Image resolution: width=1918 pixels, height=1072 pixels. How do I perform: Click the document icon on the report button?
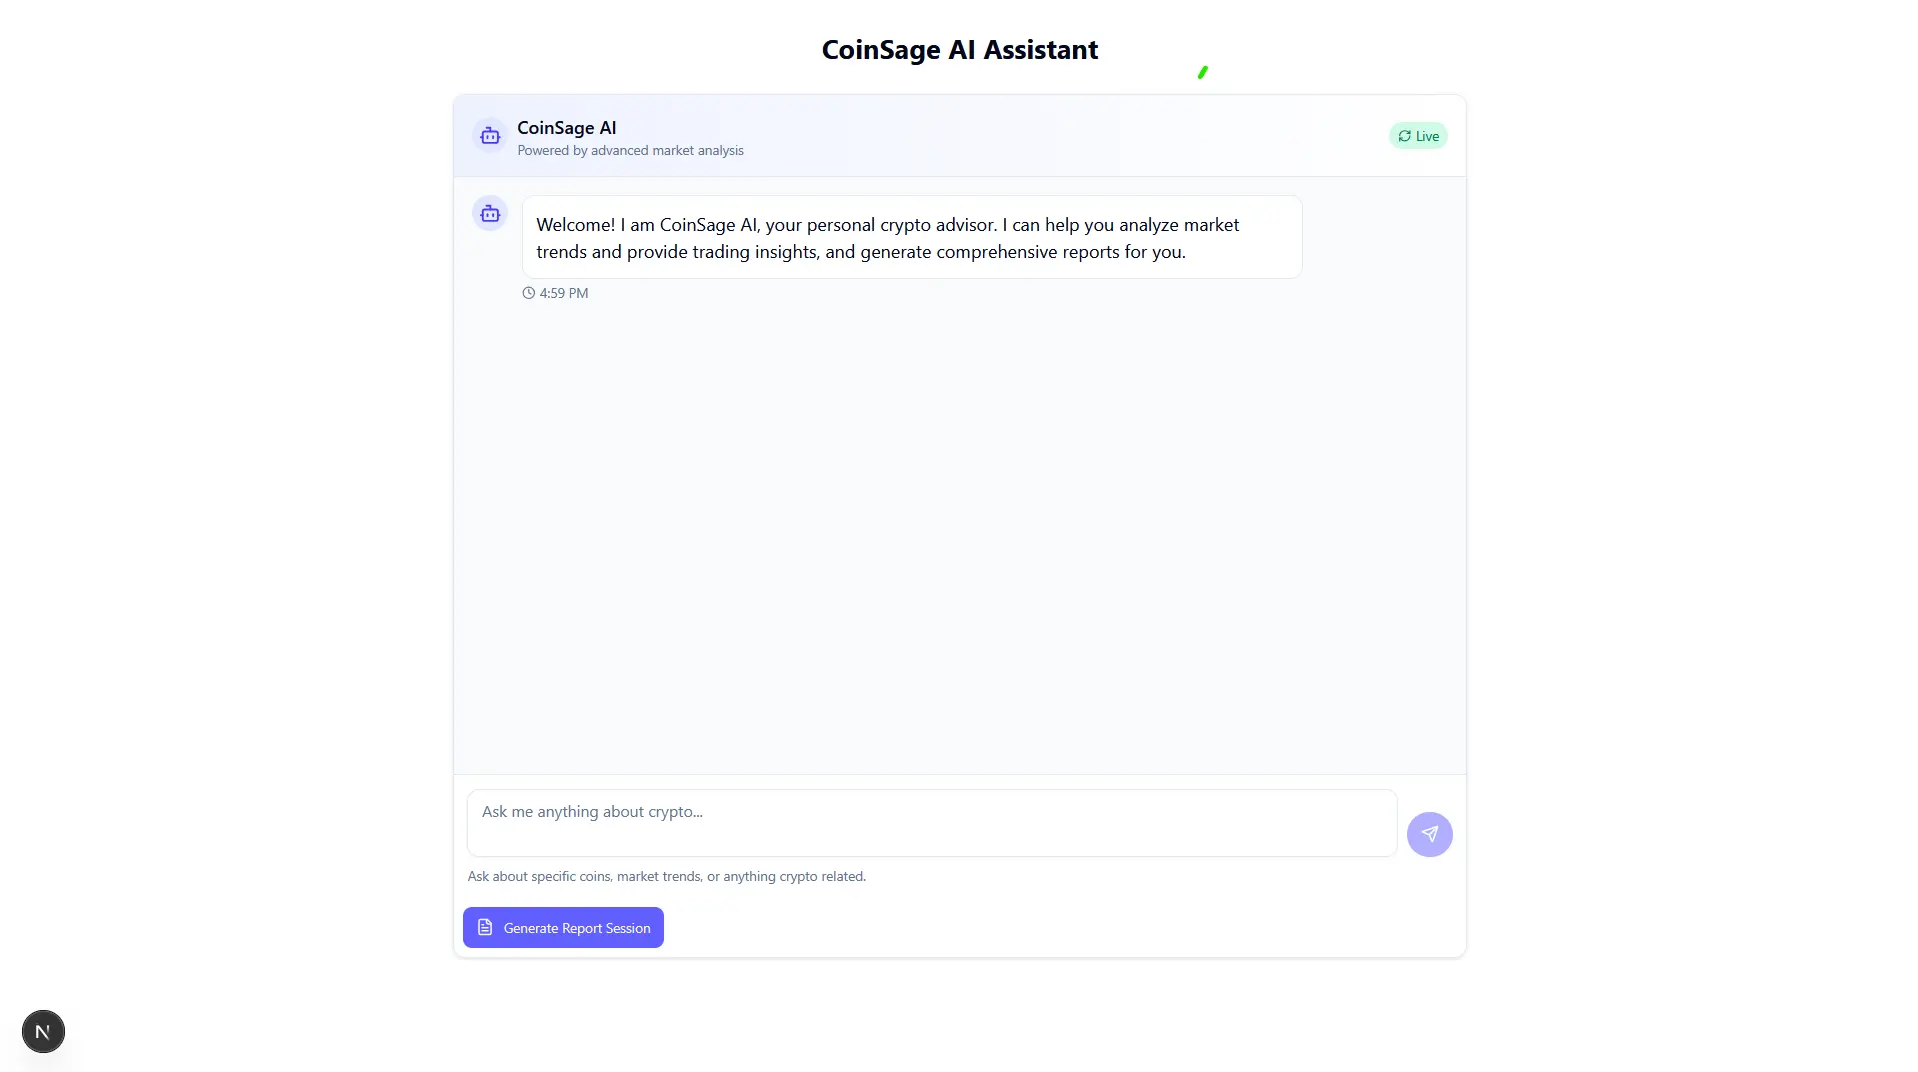point(485,927)
